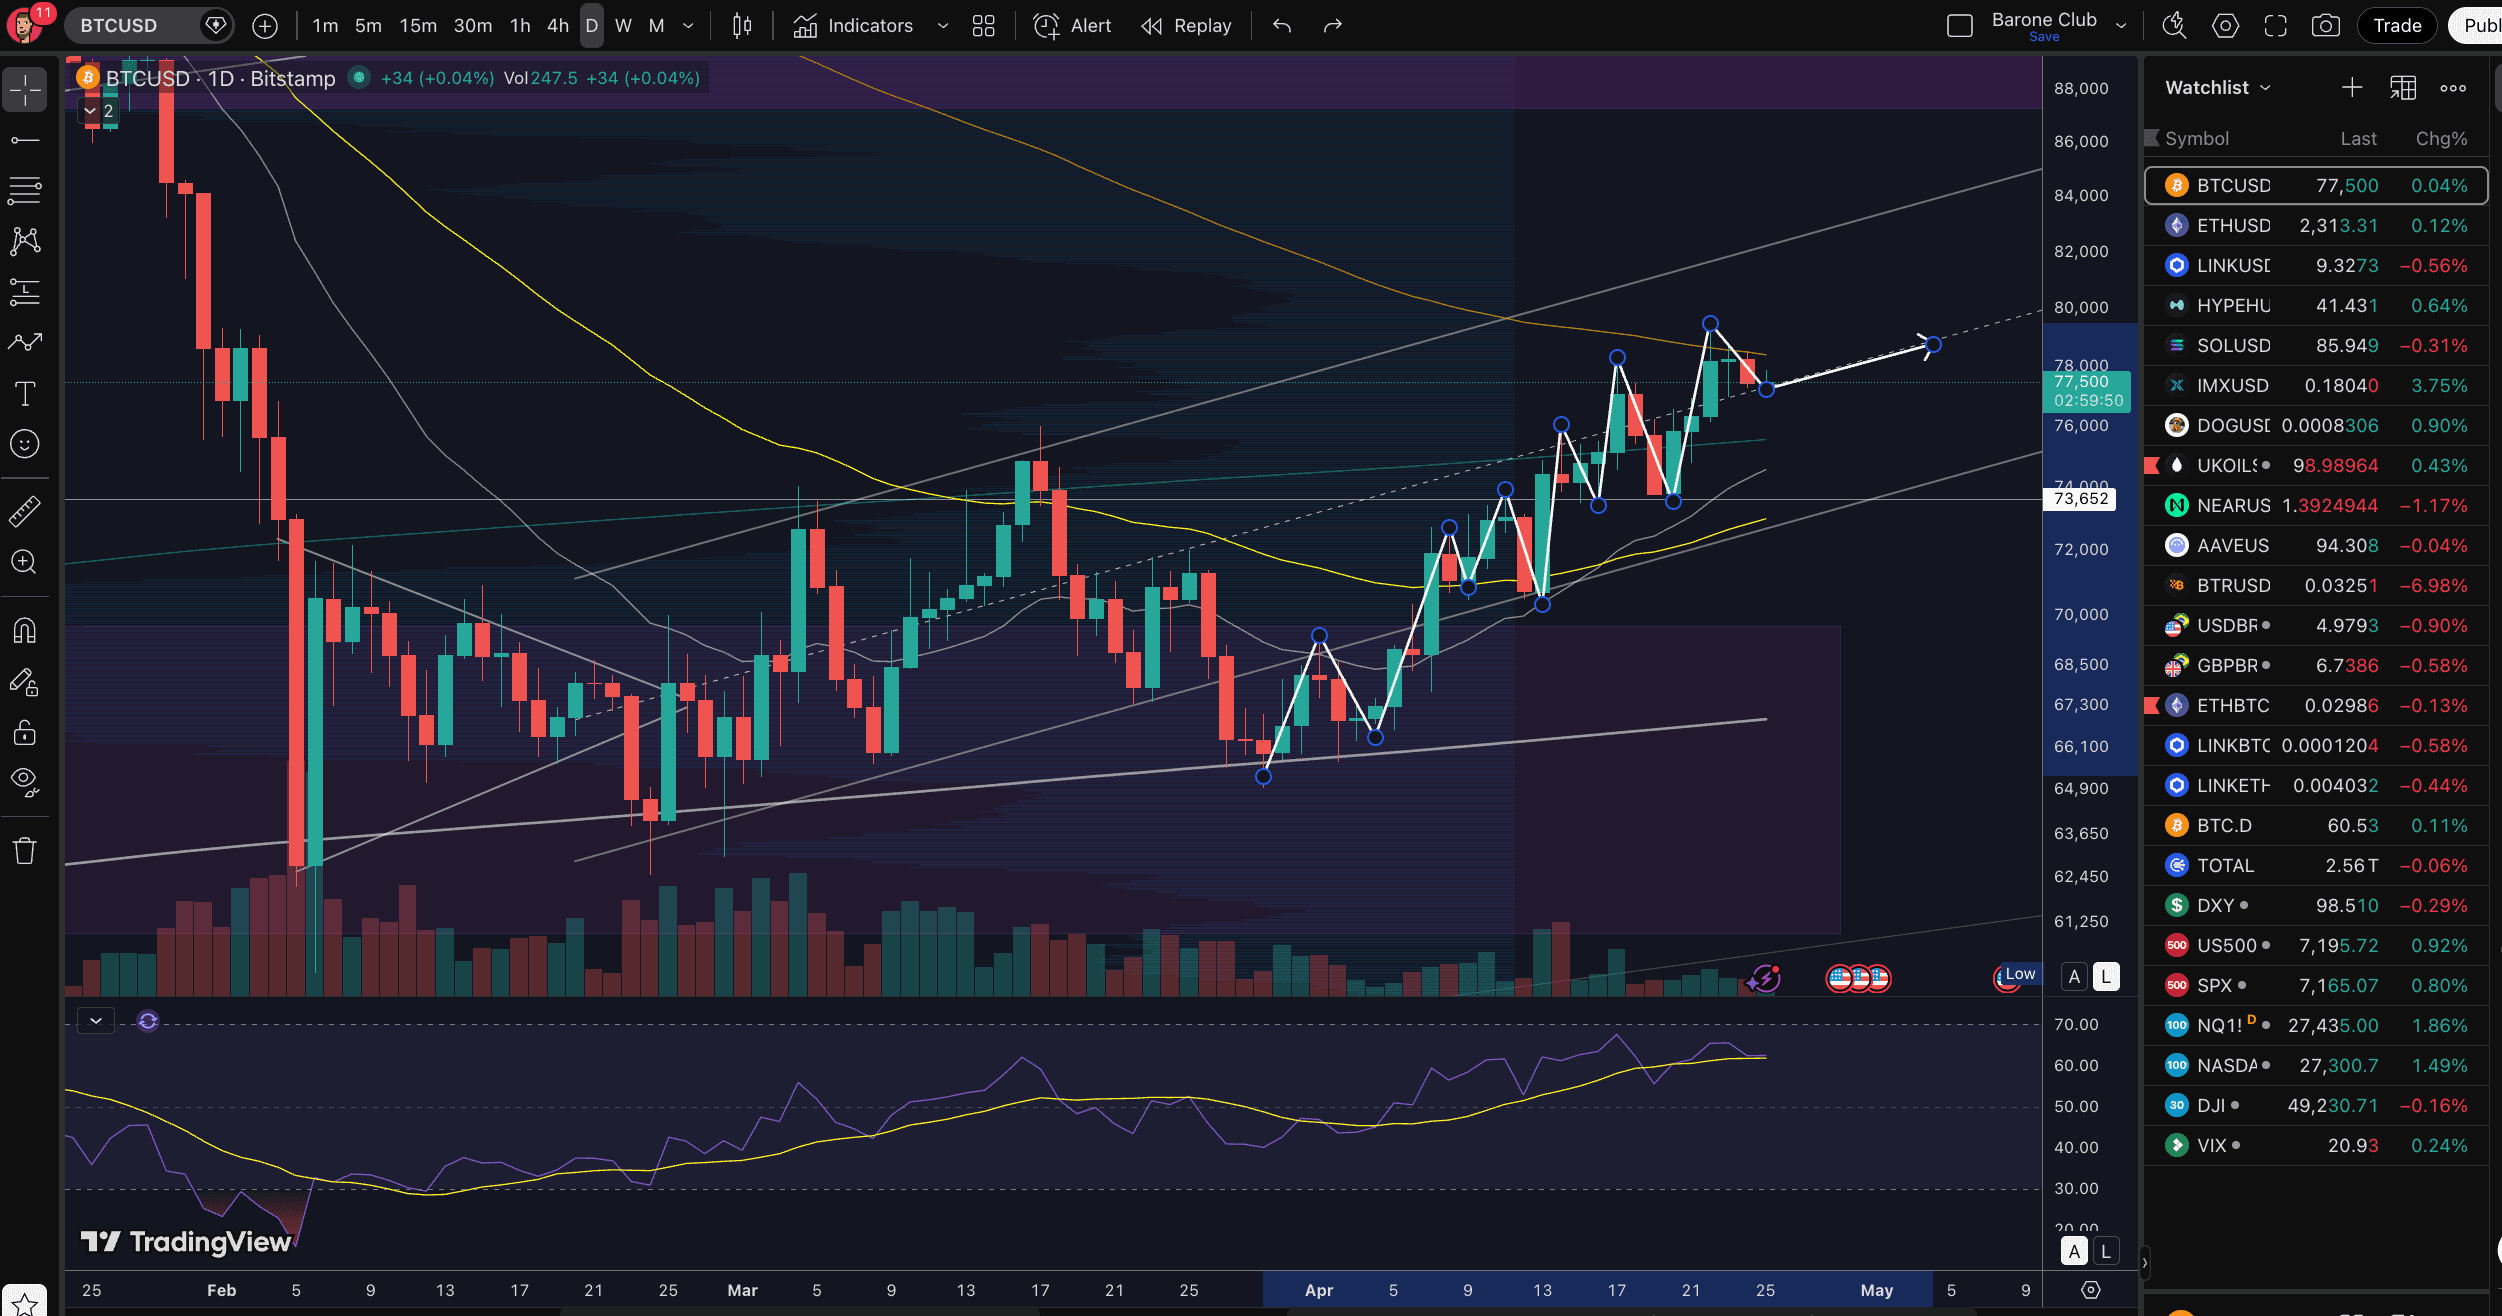Expand the Watchlist selector dropdown
The width and height of the screenshot is (2502, 1316).
point(2218,88)
